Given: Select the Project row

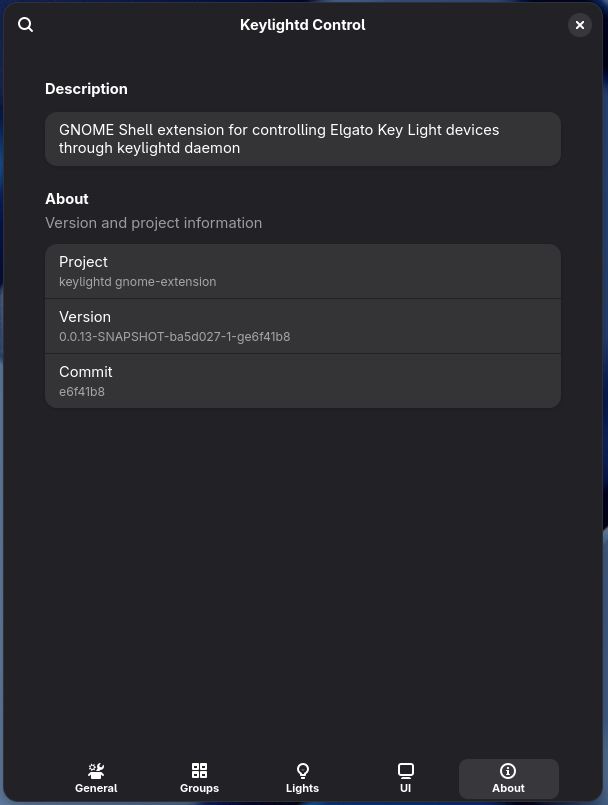Looking at the screenshot, I should pyautogui.click(x=302, y=270).
